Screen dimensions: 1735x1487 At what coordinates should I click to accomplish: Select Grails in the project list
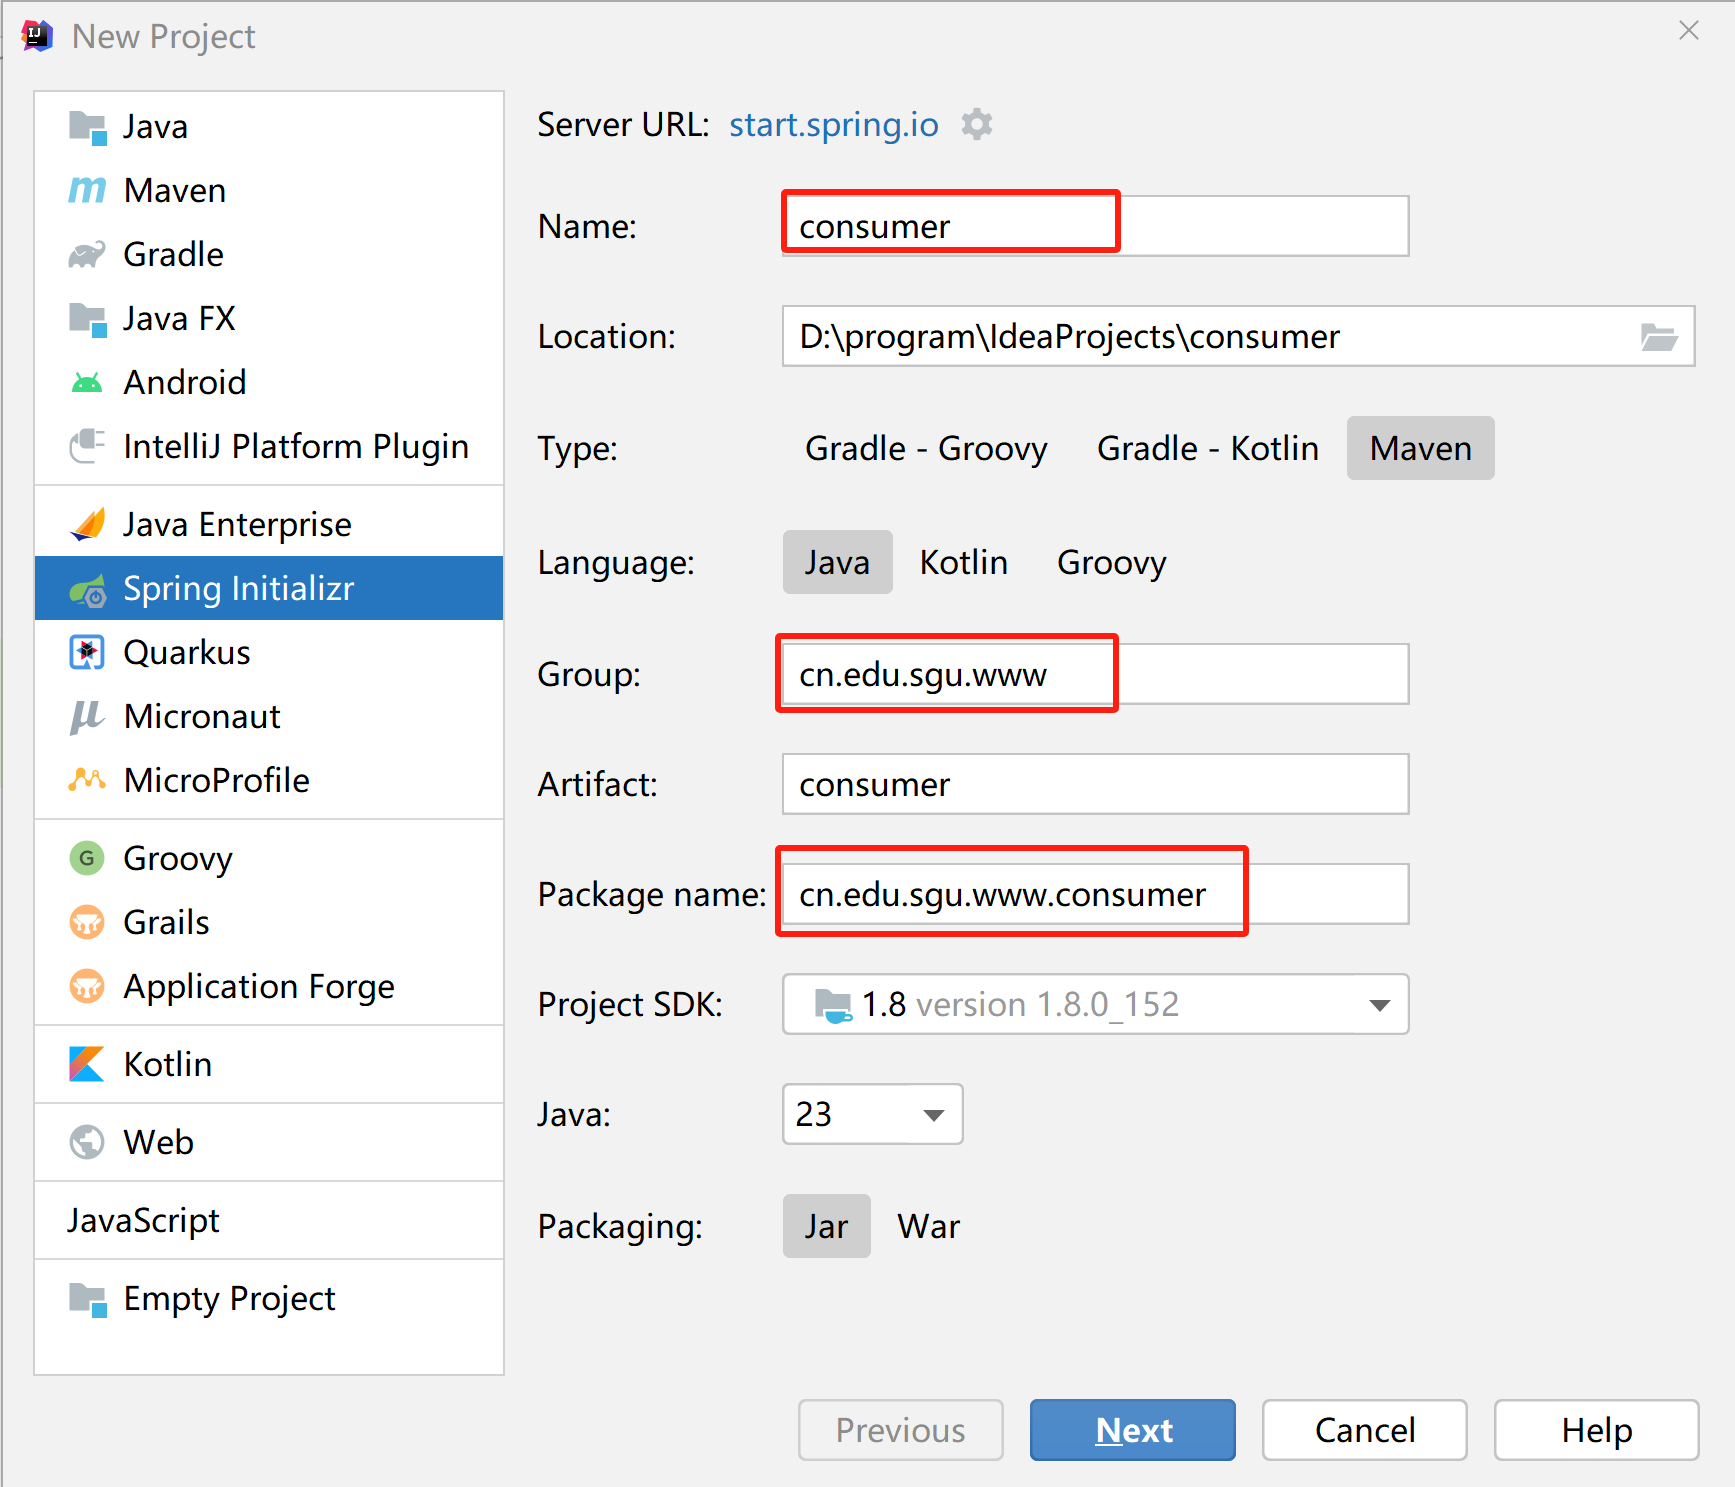click(269, 922)
